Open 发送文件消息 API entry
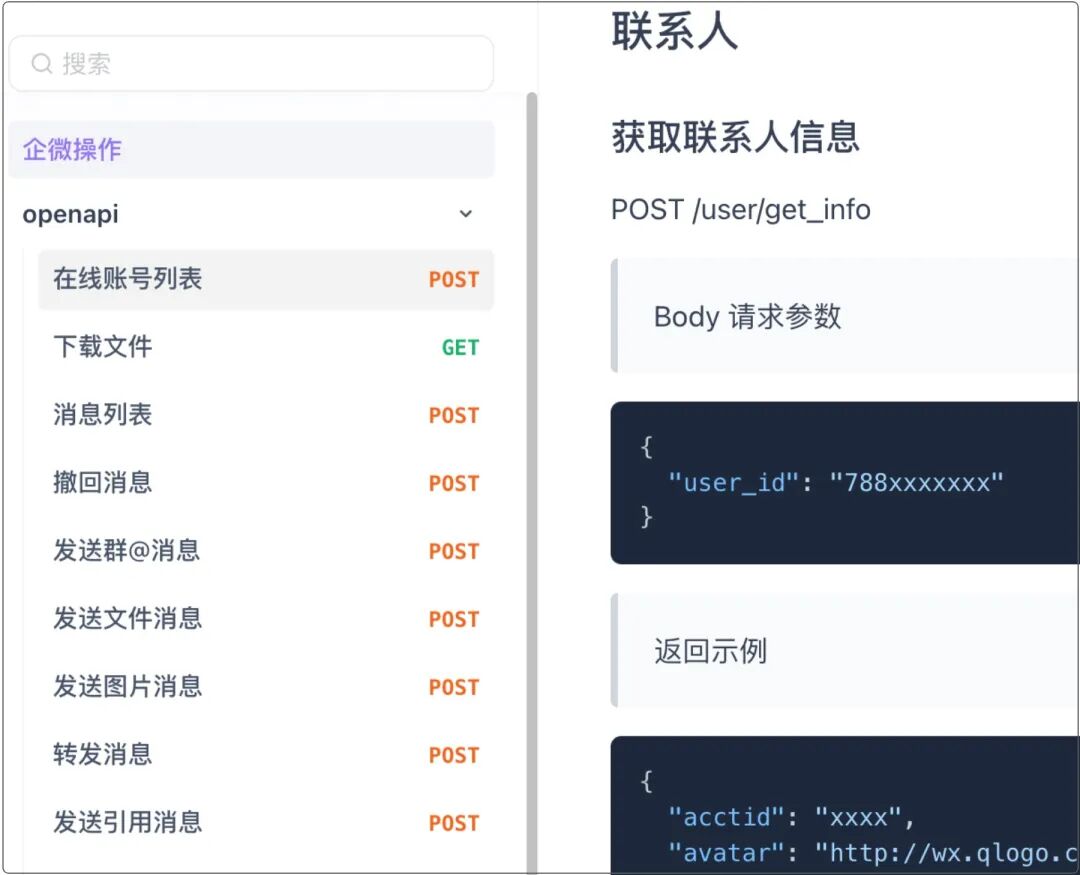 (266, 619)
